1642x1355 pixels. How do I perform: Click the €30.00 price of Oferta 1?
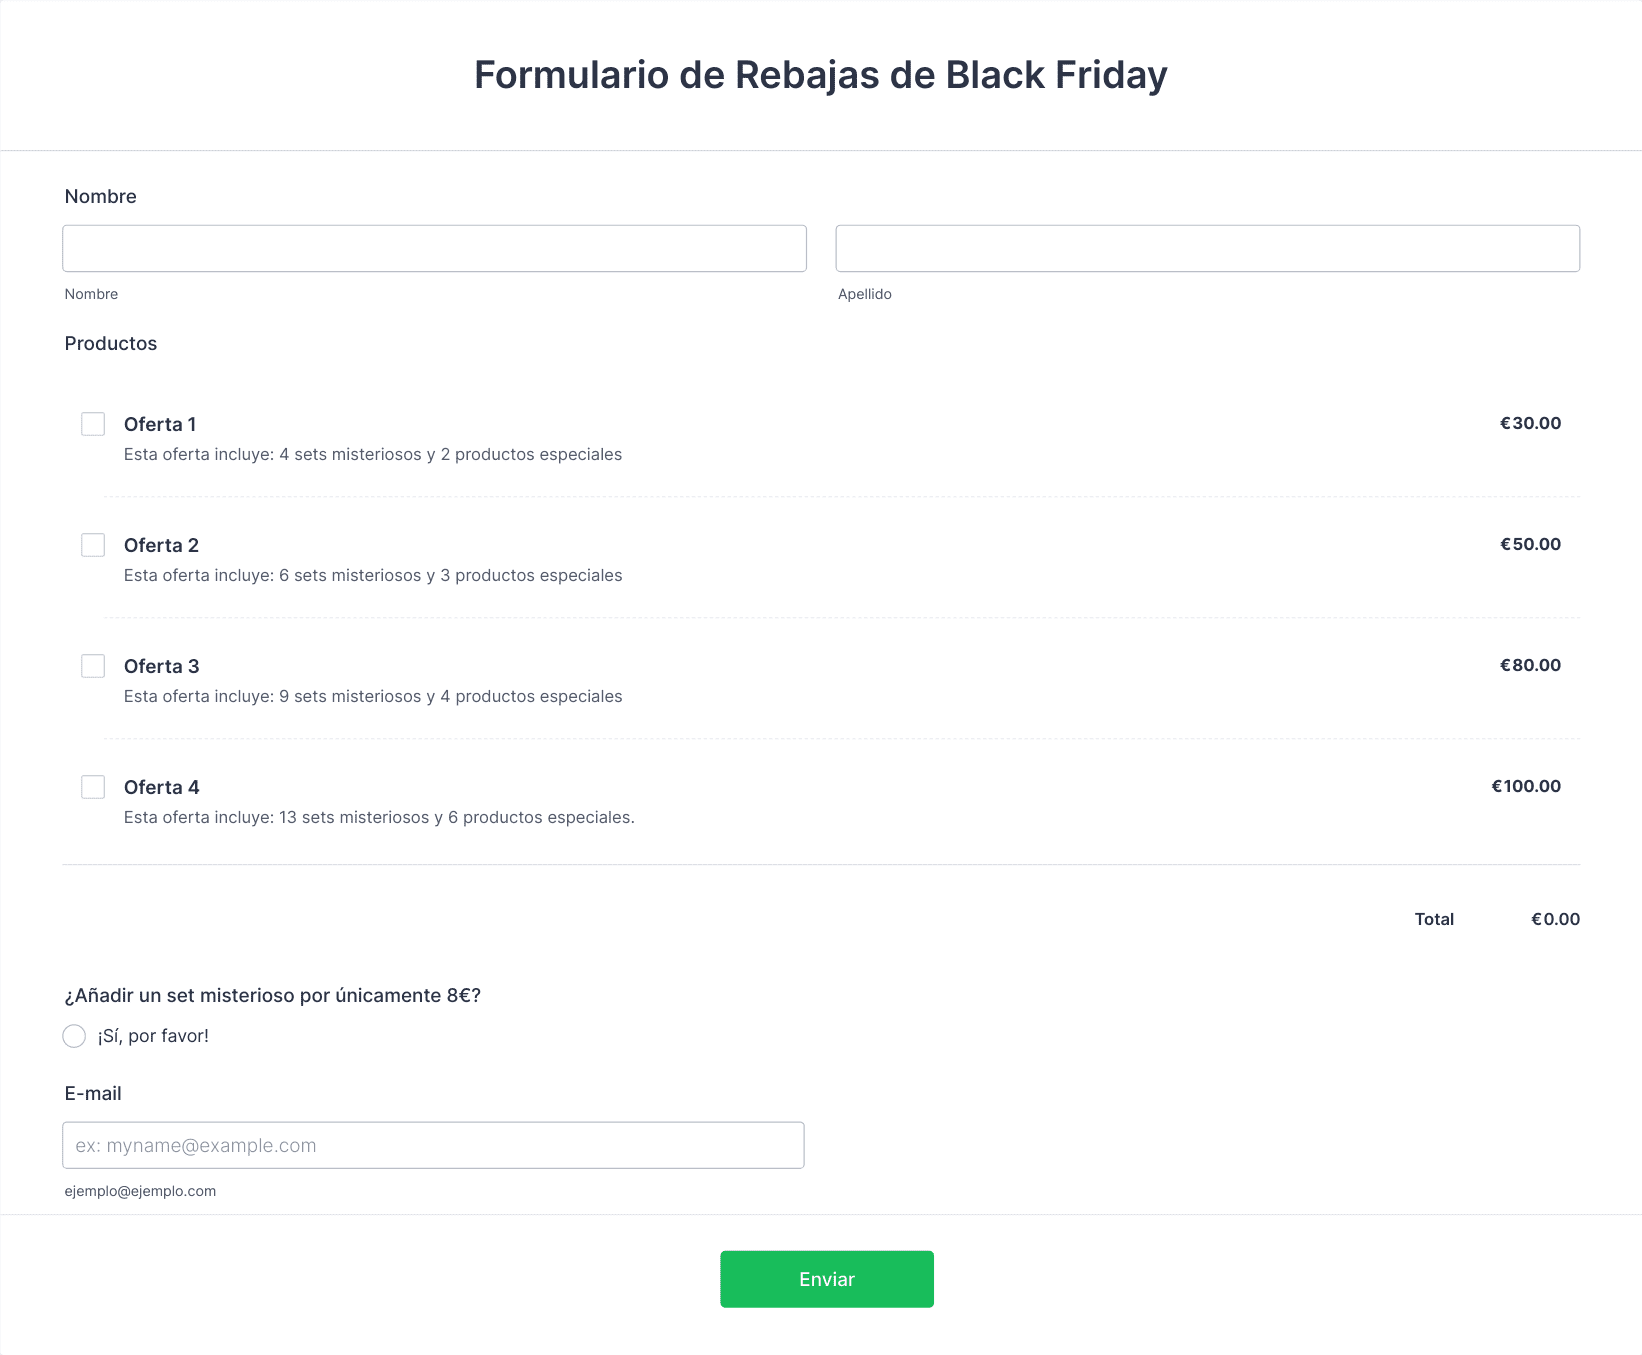coord(1530,423)
